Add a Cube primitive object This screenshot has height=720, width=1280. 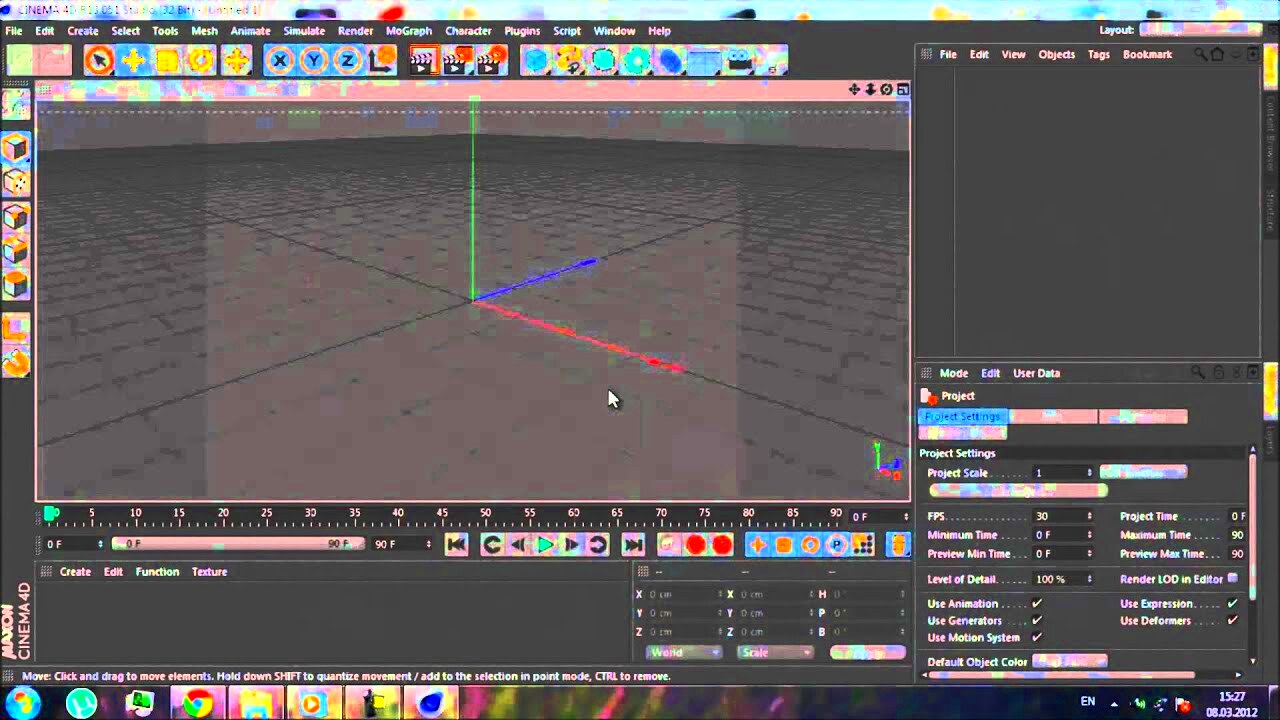536,61
